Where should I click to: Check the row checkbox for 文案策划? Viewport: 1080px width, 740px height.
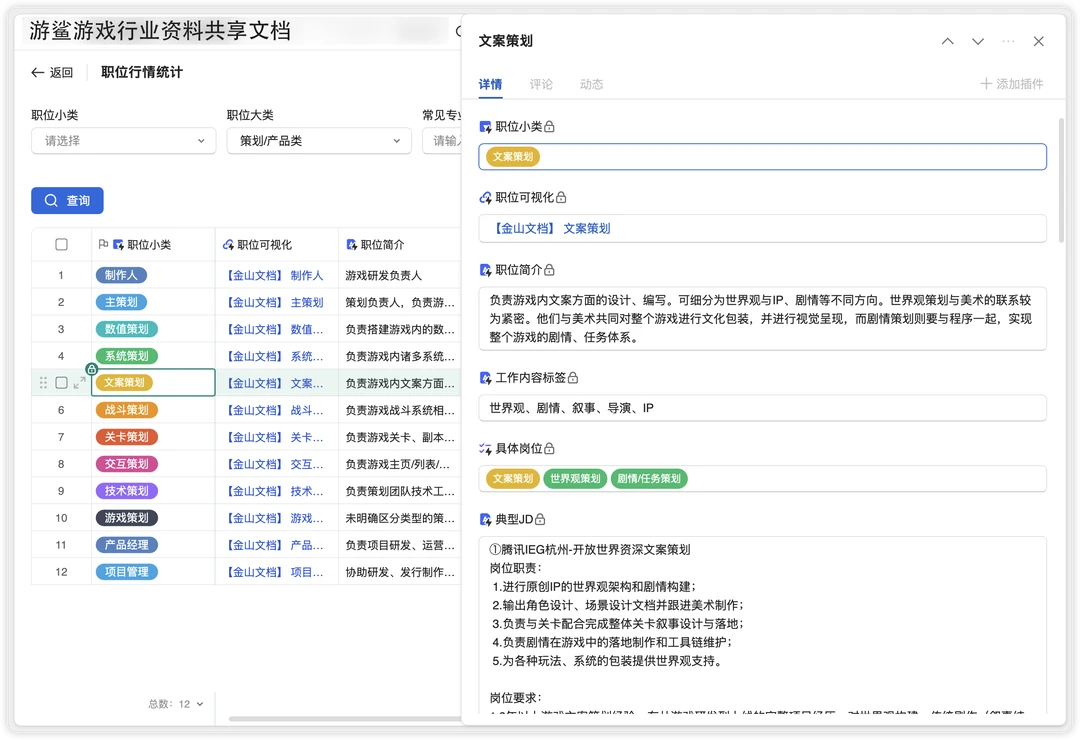[62, 383]
